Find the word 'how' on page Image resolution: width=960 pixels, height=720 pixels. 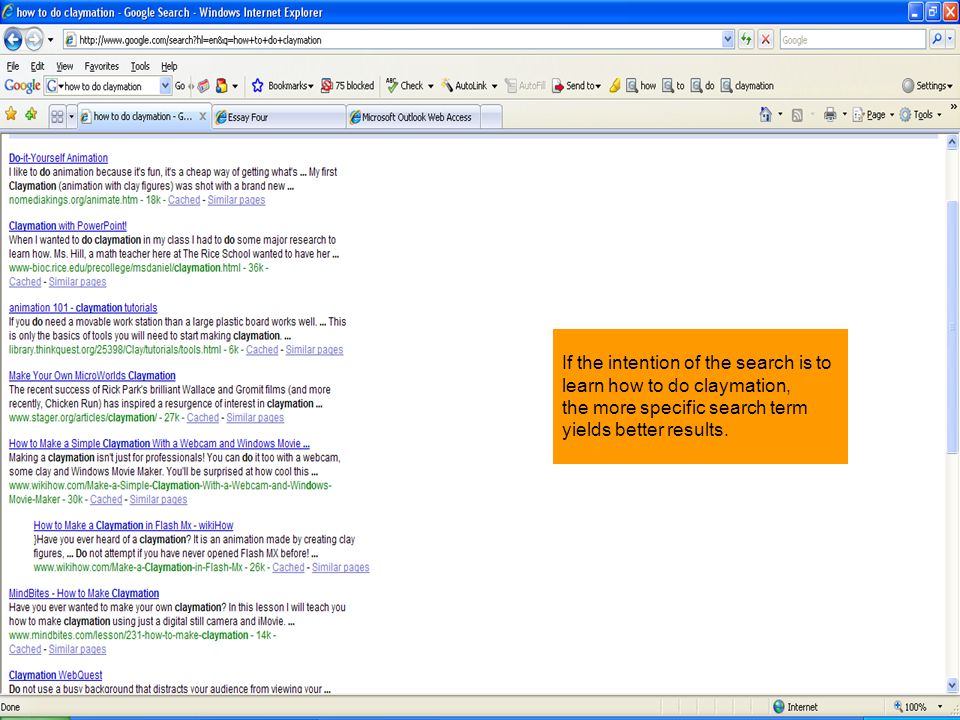(x=640, y=86)
